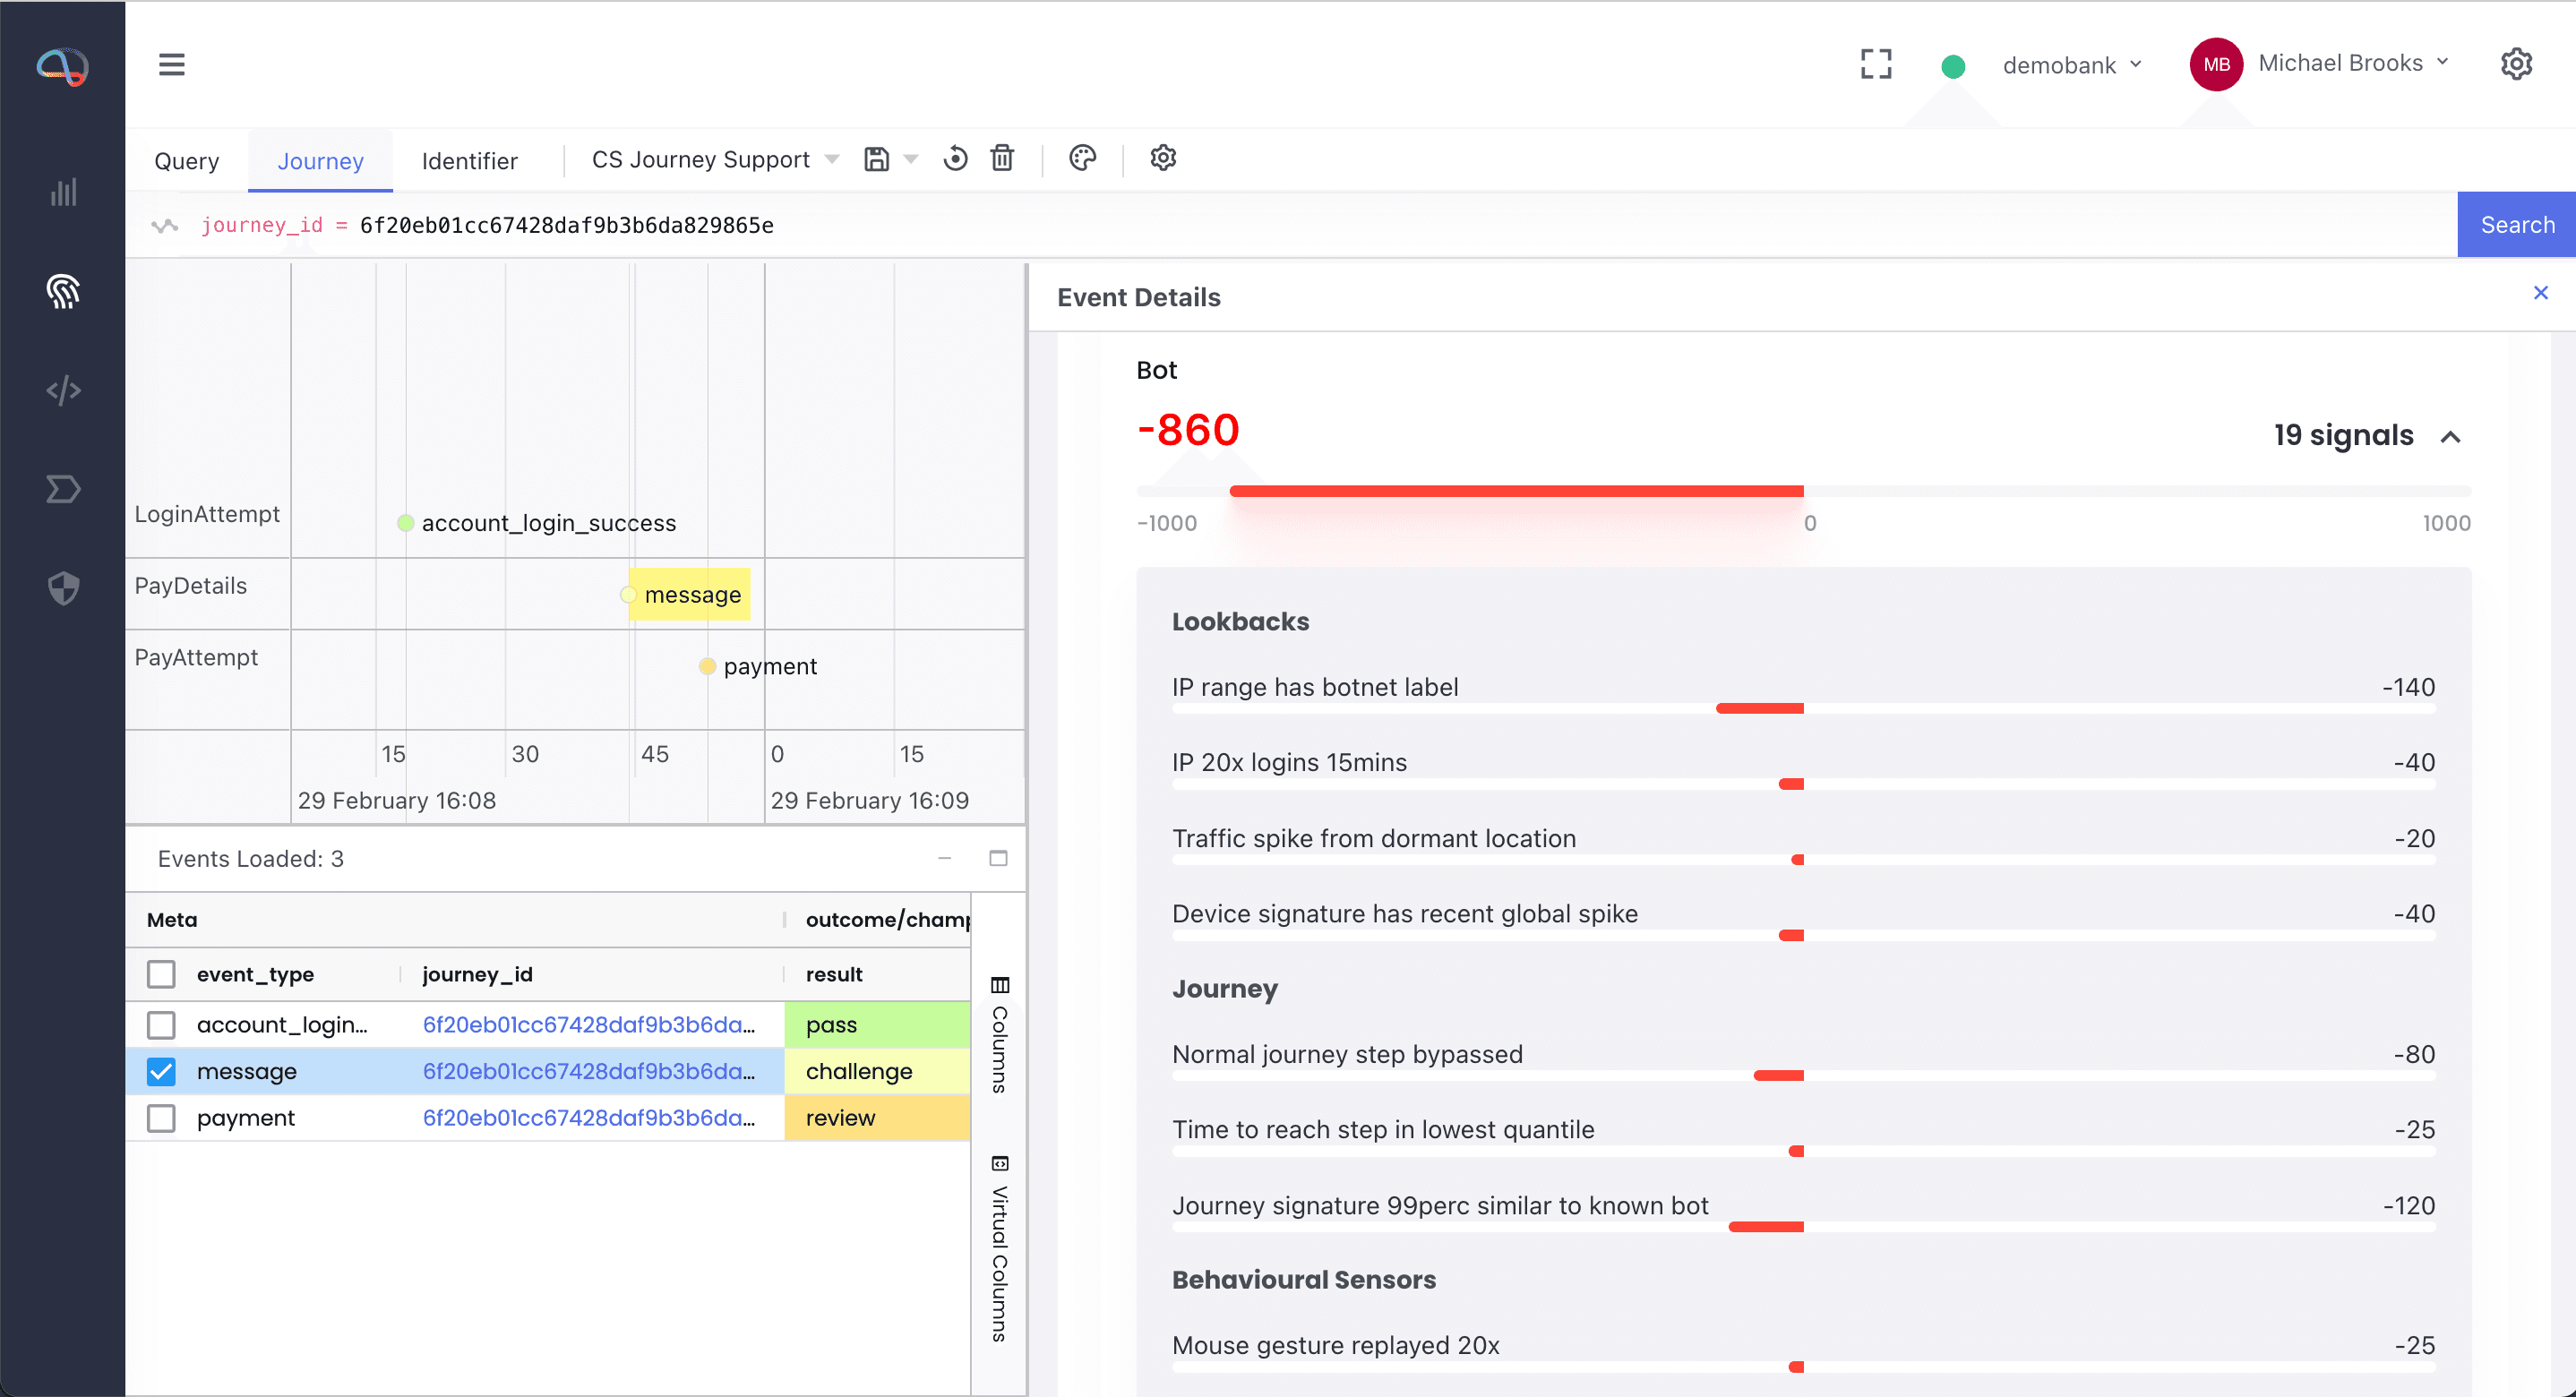The image size is (2576, 1397).
Task: Check the account_login event checkbox
Action: (x=161, y=1025)
